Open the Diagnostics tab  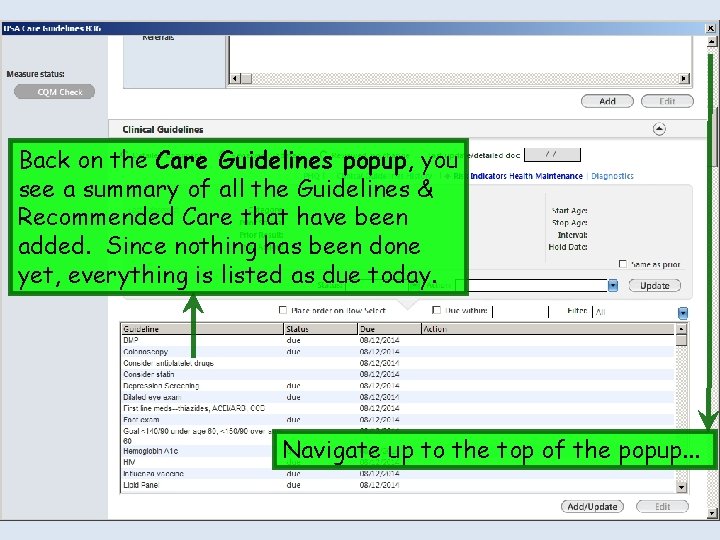612,176
